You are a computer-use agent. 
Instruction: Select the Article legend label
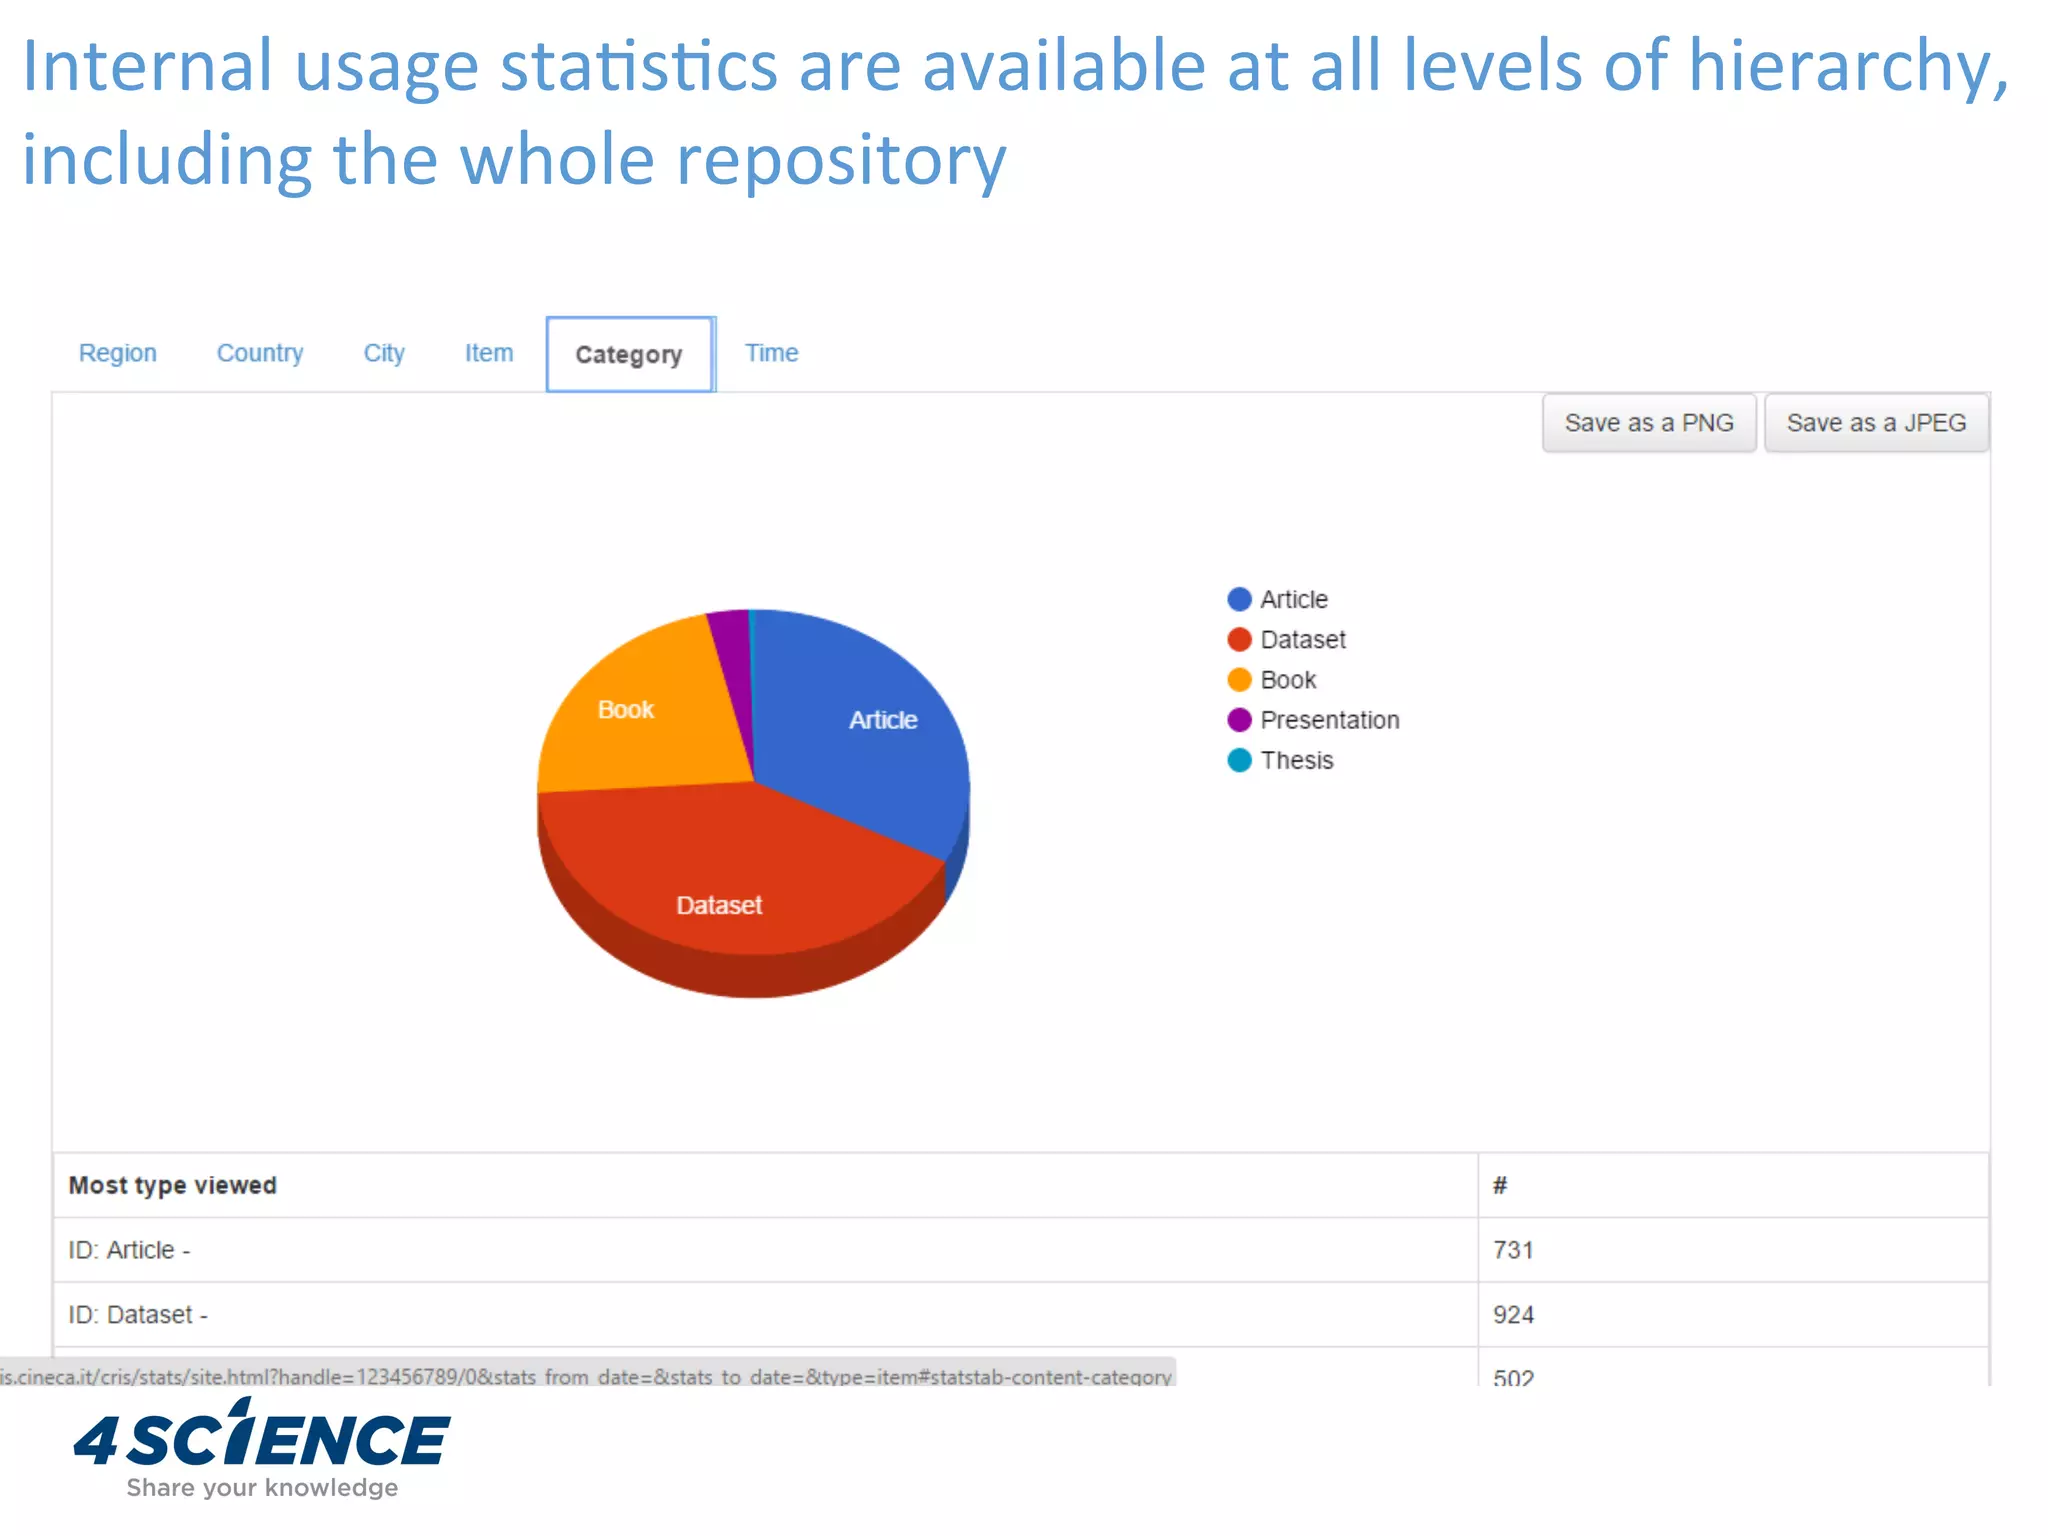1294,599
